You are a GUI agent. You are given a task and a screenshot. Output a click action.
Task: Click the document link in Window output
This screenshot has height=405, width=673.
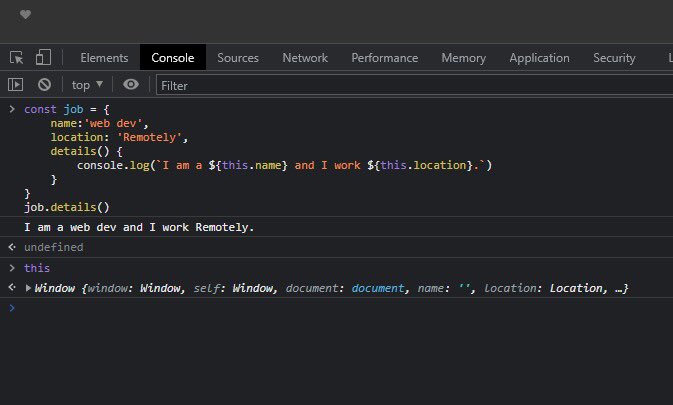(x=378, y=288)
